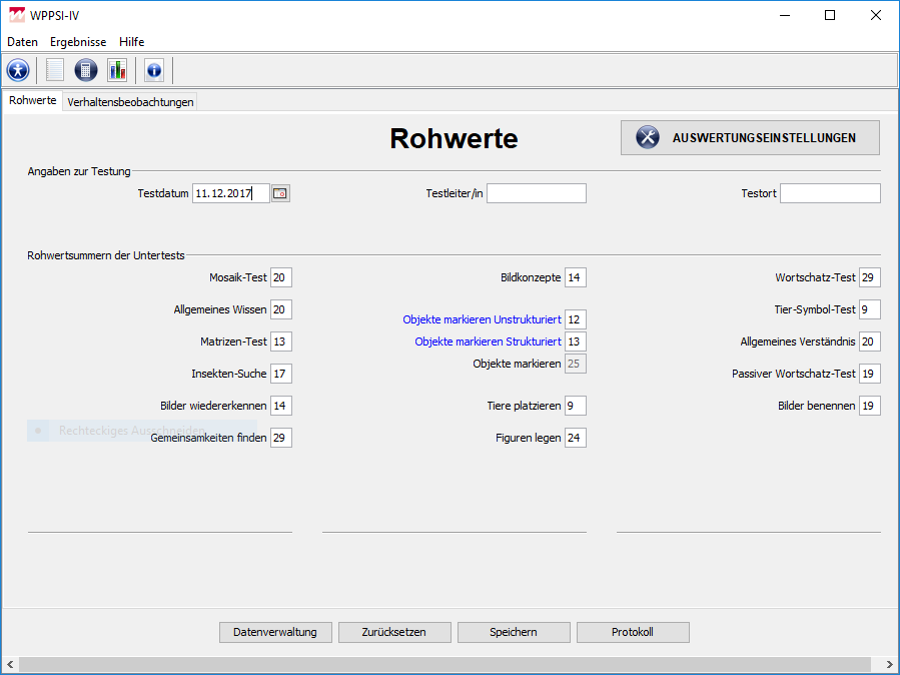Viewport: 900px width, 675px height.
Task: Click the WPPSI-IV app icon in title bar
Action: point(16,15)
